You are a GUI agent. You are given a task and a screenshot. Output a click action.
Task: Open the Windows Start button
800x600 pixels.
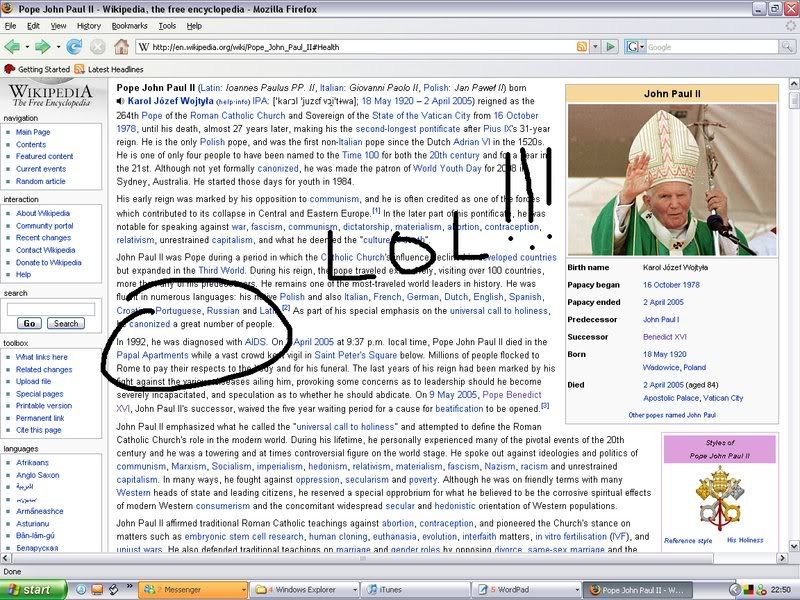(33, 590)
